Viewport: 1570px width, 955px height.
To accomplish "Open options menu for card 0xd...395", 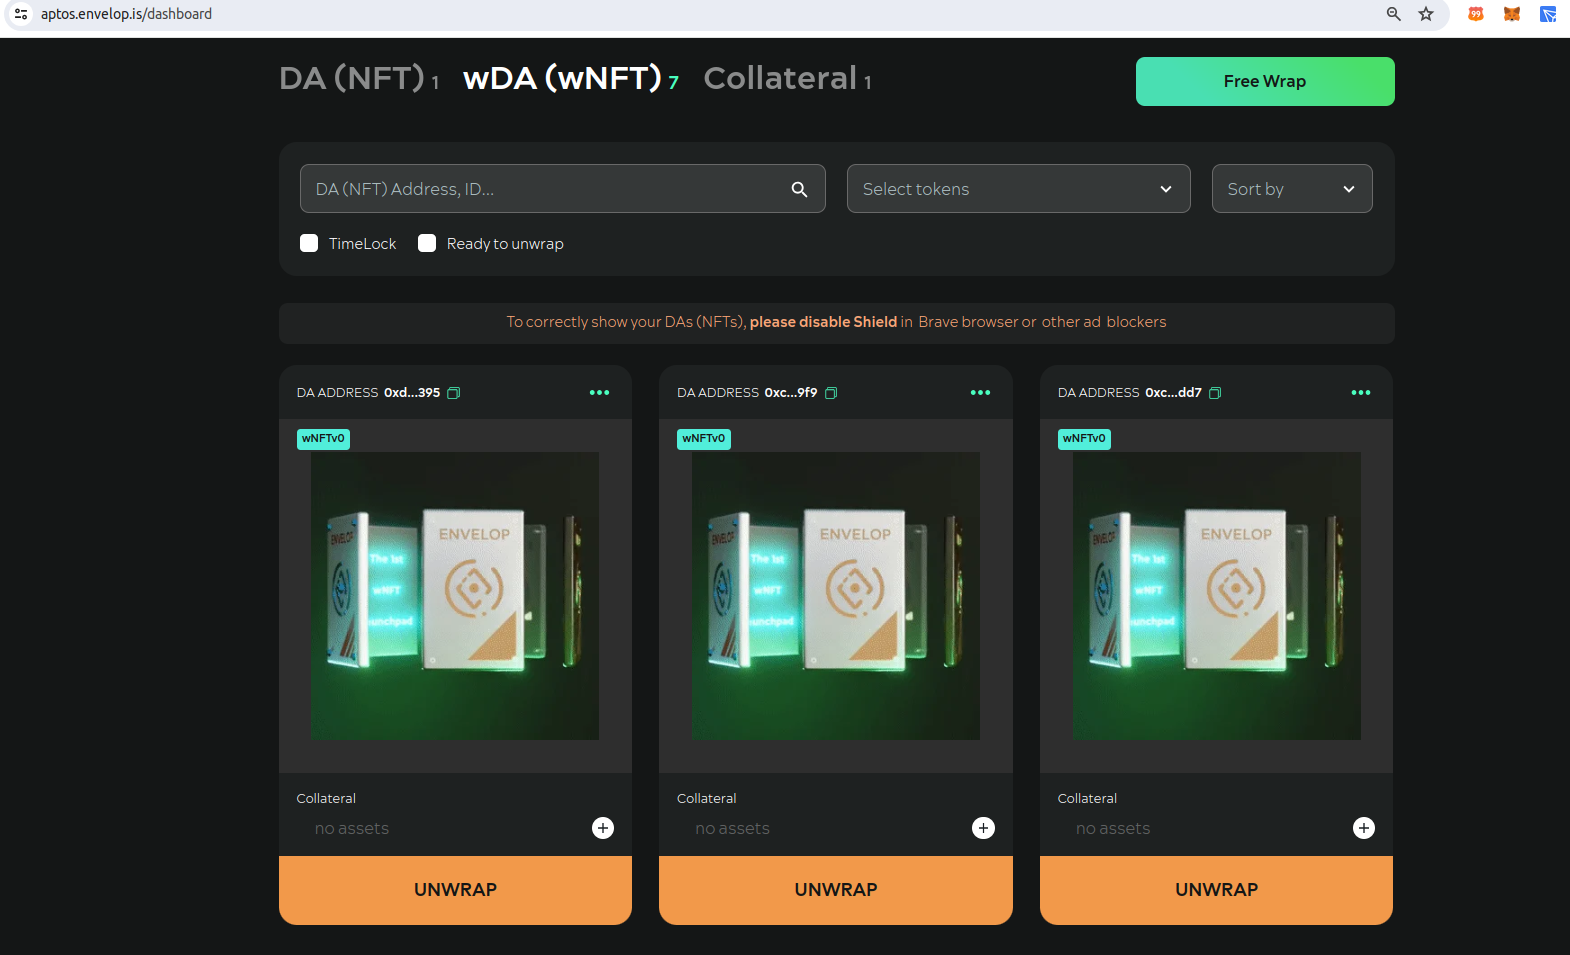I will 599,393.
